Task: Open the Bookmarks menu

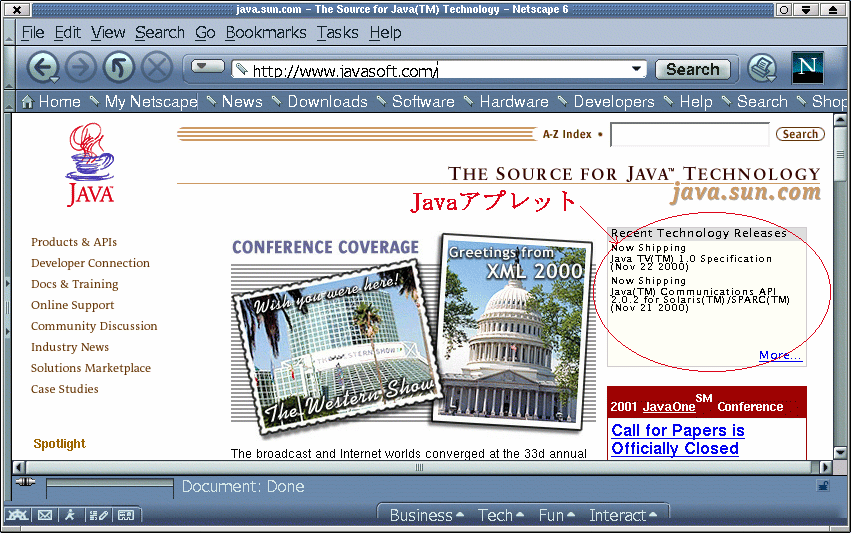Action: pyautogui.click(x=266, y=33)
